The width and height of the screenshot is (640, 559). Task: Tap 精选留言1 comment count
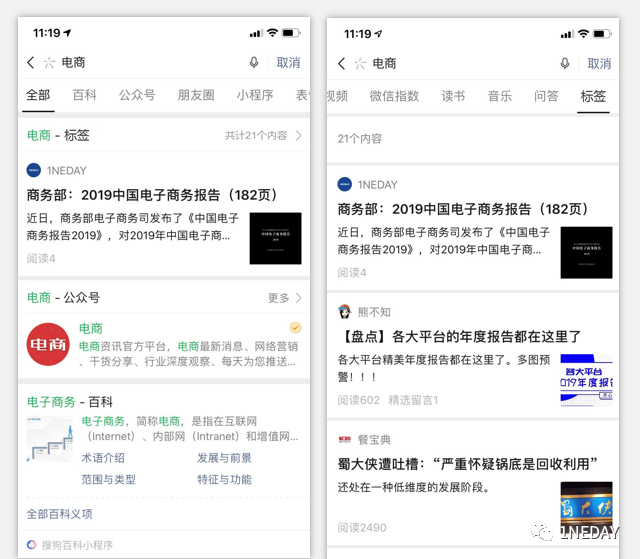pyautogui.click(x=413, y=400)
